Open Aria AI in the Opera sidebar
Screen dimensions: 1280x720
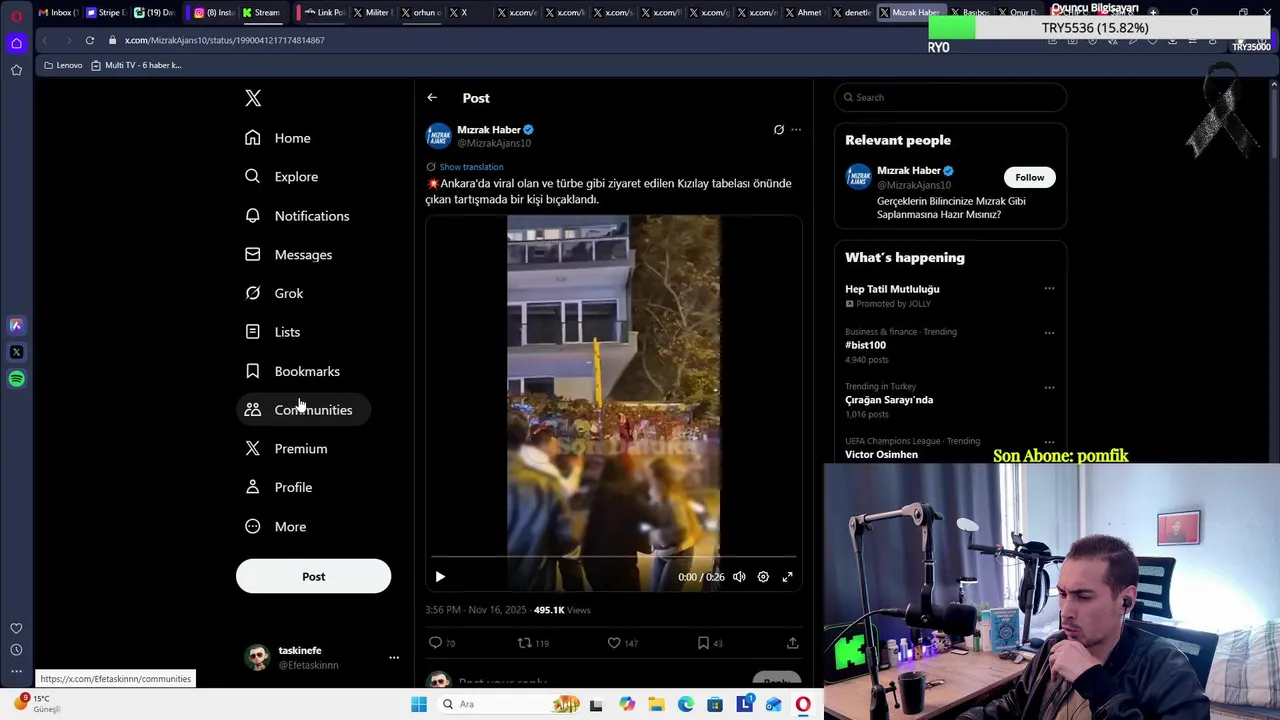tap(17, 325)
